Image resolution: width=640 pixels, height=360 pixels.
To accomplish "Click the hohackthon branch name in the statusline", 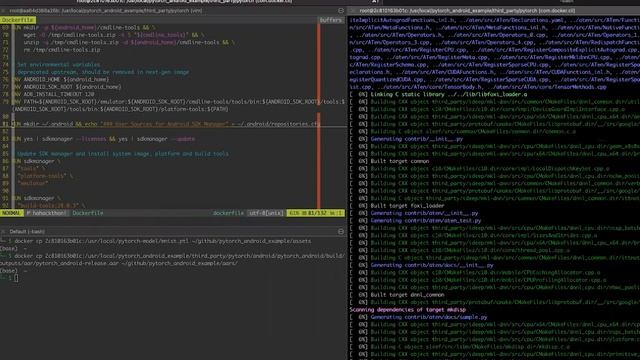I will pos(47,213).
